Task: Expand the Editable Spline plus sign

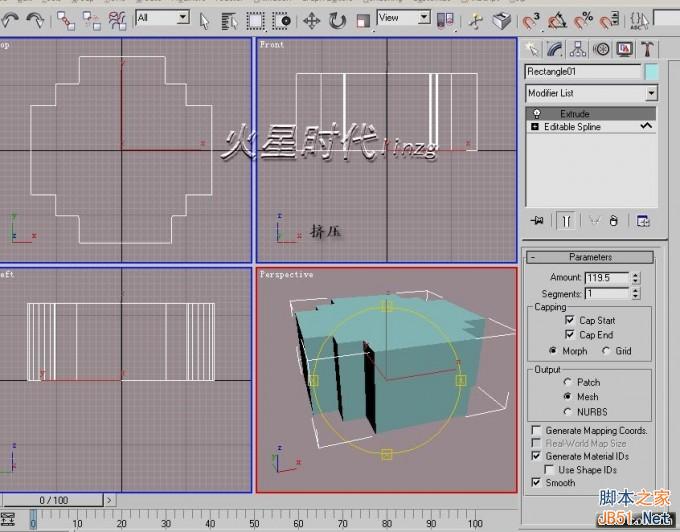Action: click(x=535, y=127)
